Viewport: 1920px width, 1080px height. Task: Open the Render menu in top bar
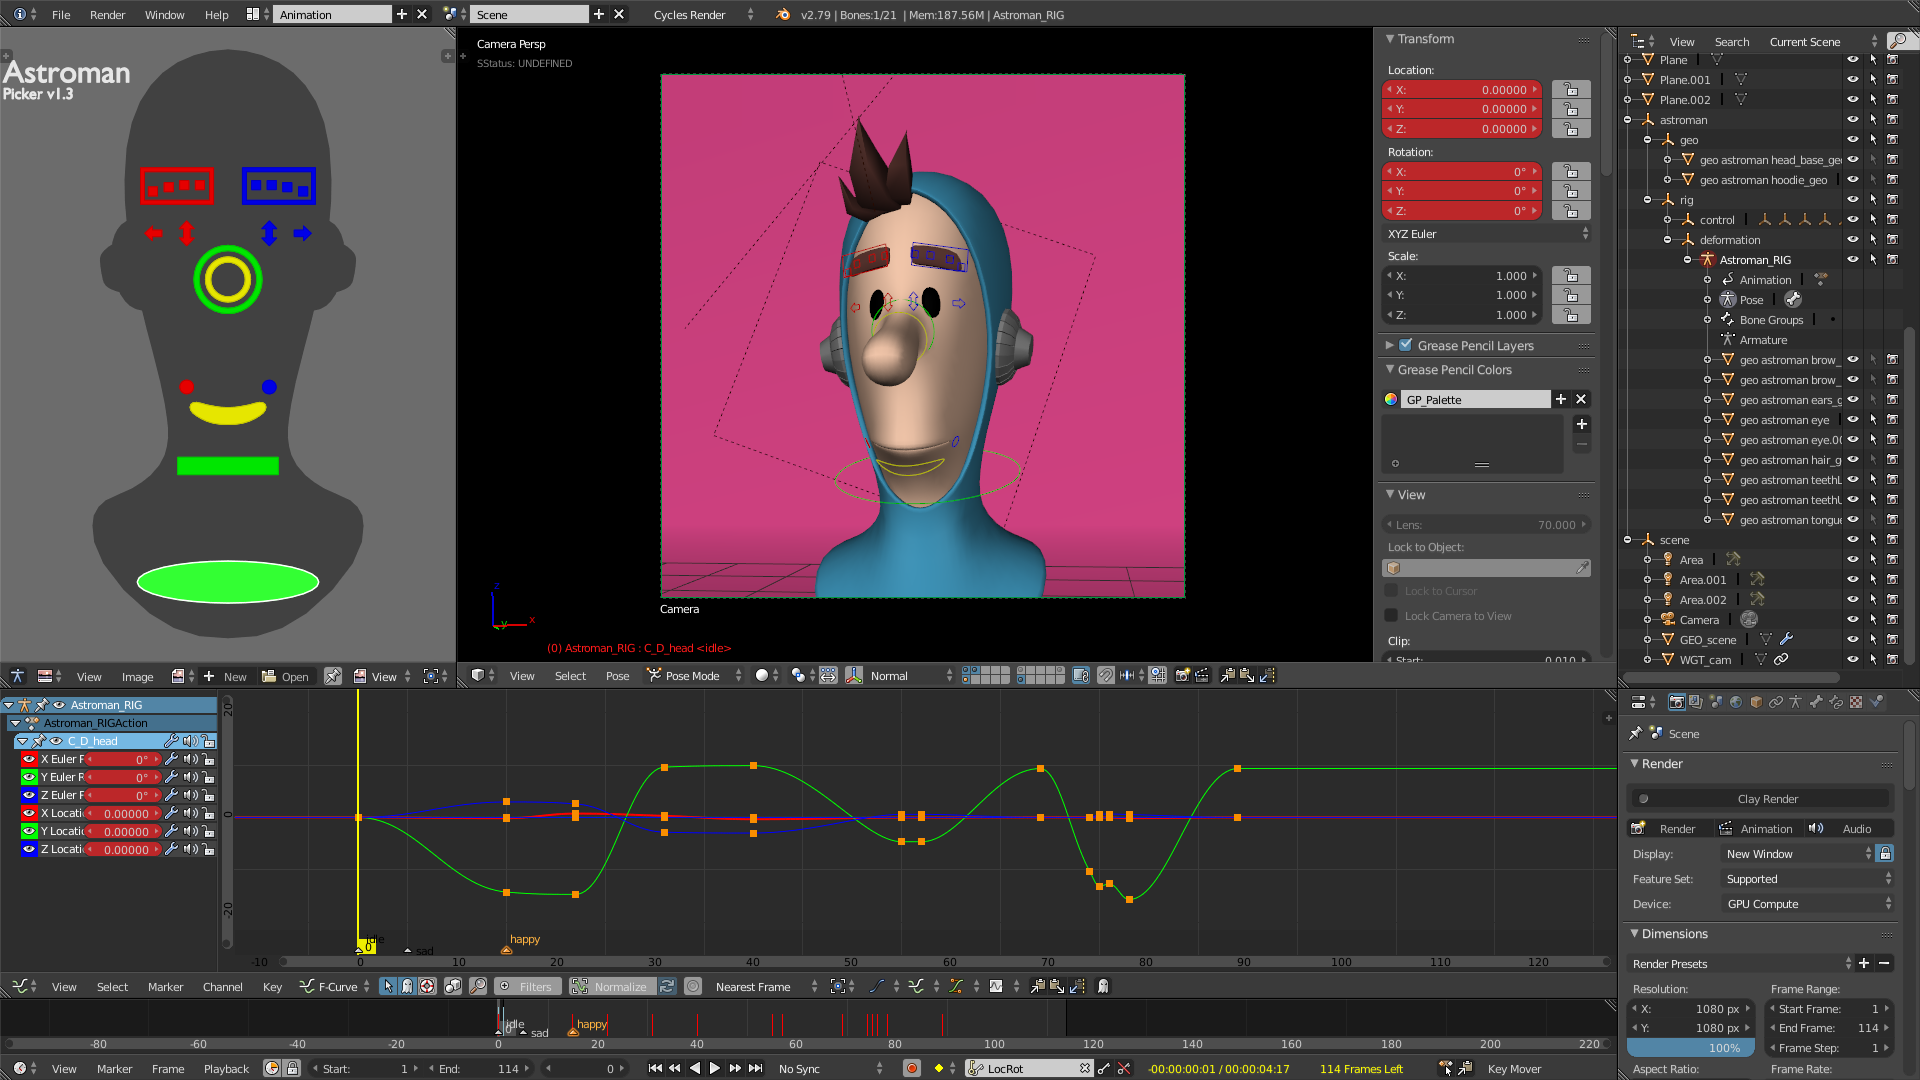coord(107,15)
